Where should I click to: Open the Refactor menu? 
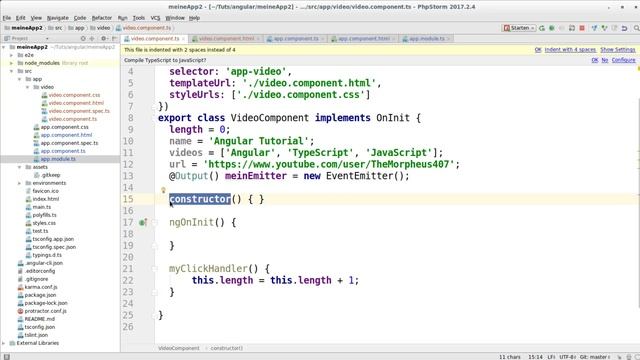102,18
